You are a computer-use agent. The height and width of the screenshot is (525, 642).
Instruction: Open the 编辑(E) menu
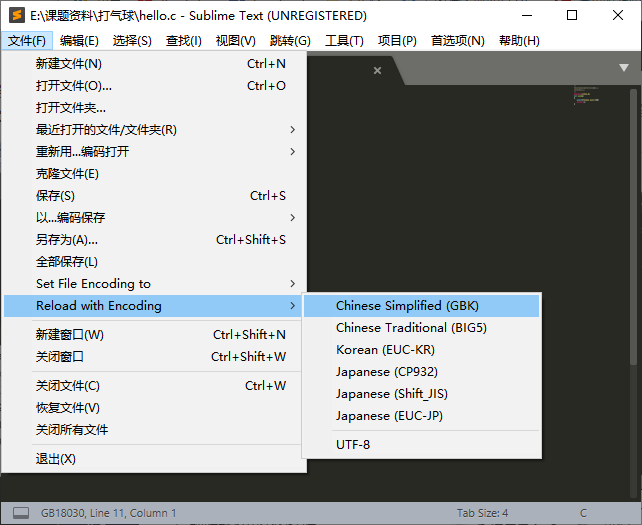[79, 41]
